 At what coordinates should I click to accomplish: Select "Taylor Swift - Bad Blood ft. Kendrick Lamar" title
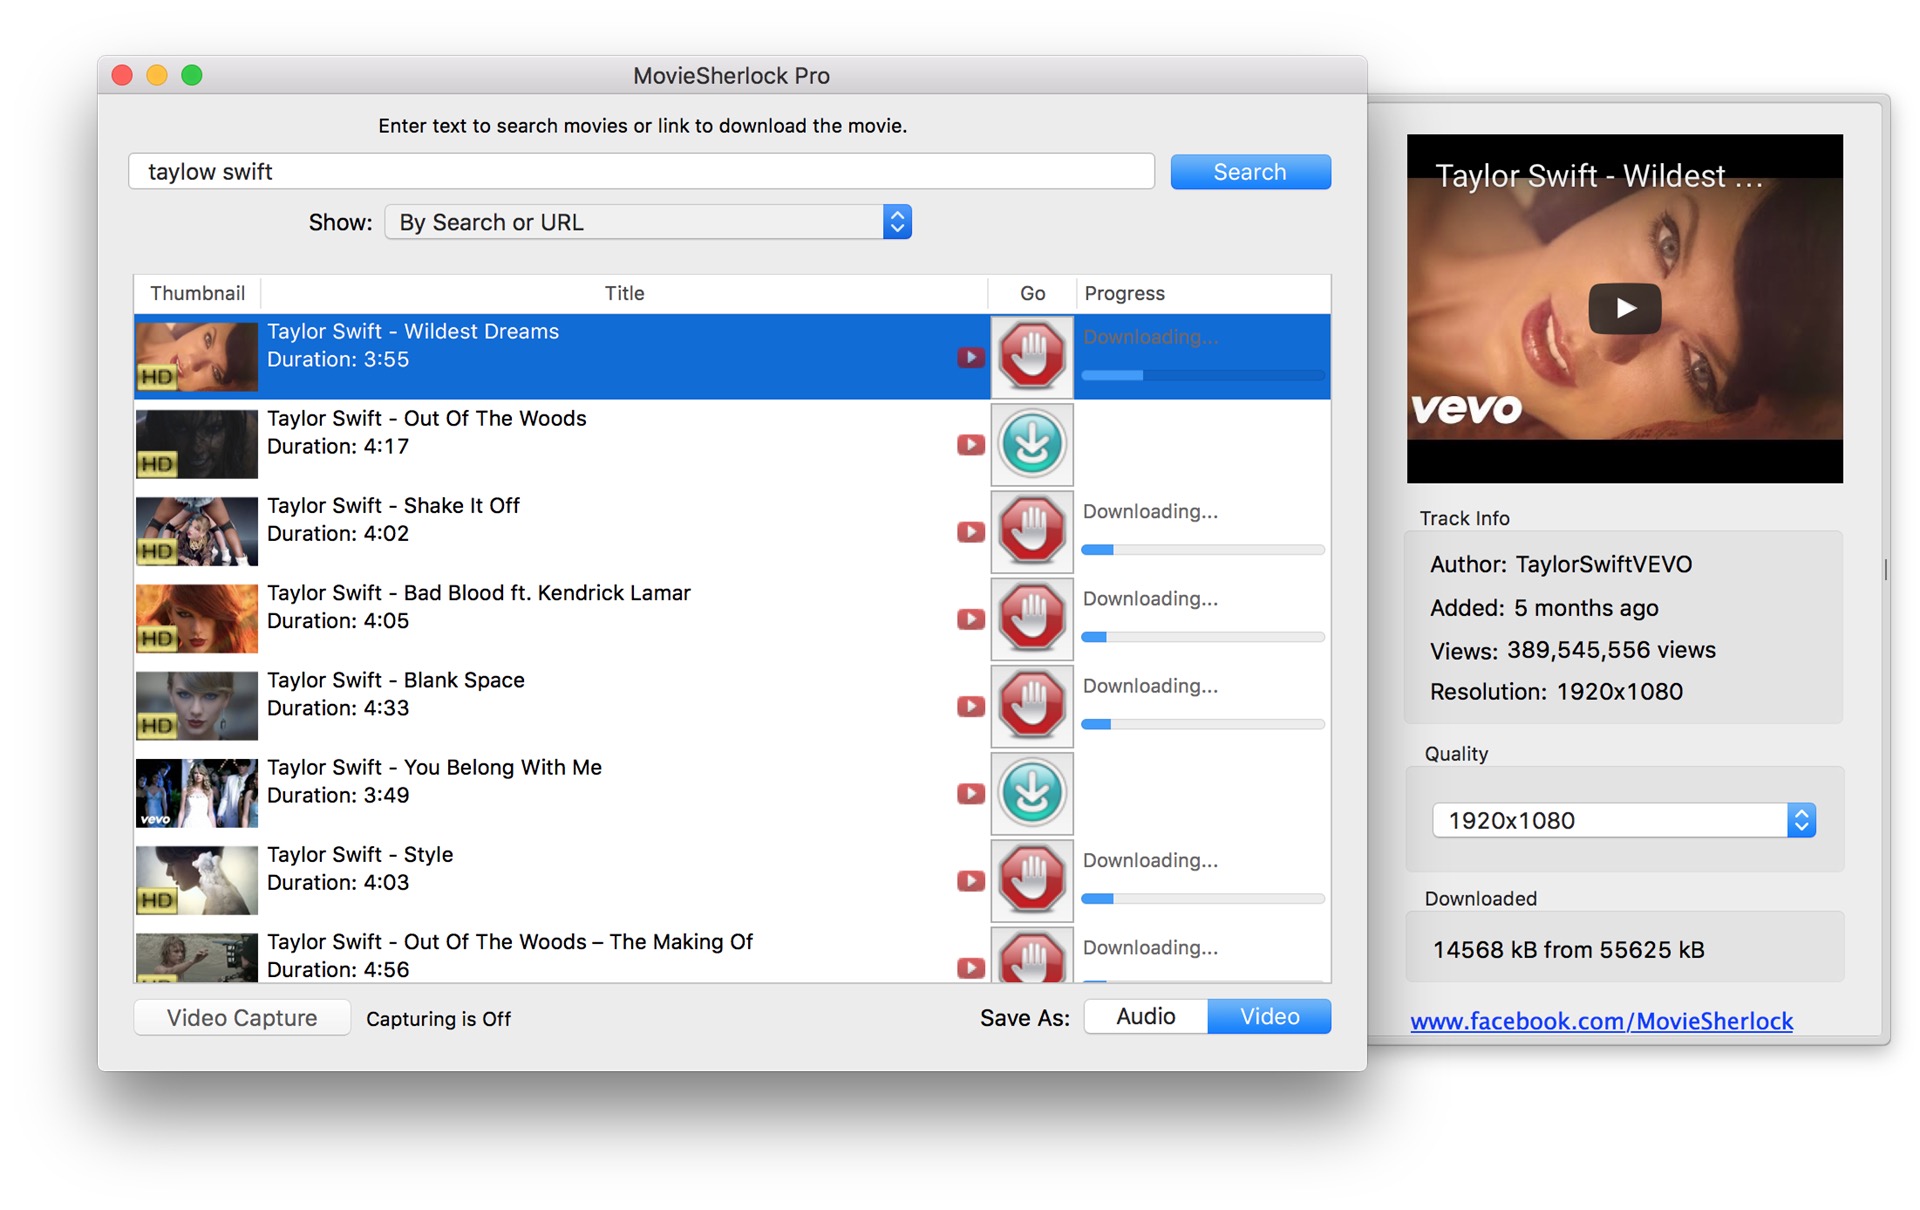click(x=479, y=592)
